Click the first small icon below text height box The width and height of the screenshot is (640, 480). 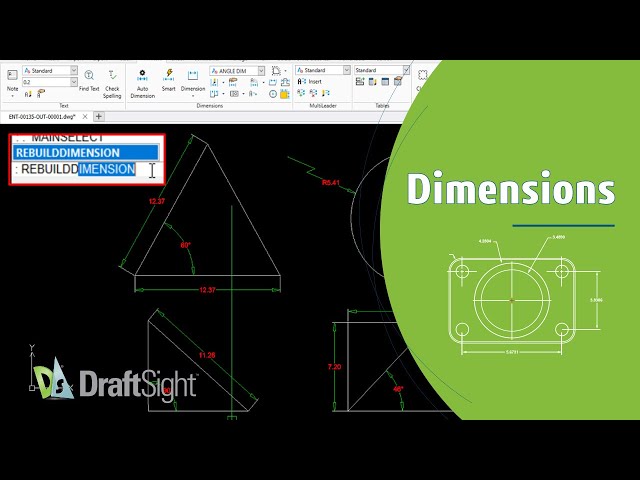click(28, 95)
